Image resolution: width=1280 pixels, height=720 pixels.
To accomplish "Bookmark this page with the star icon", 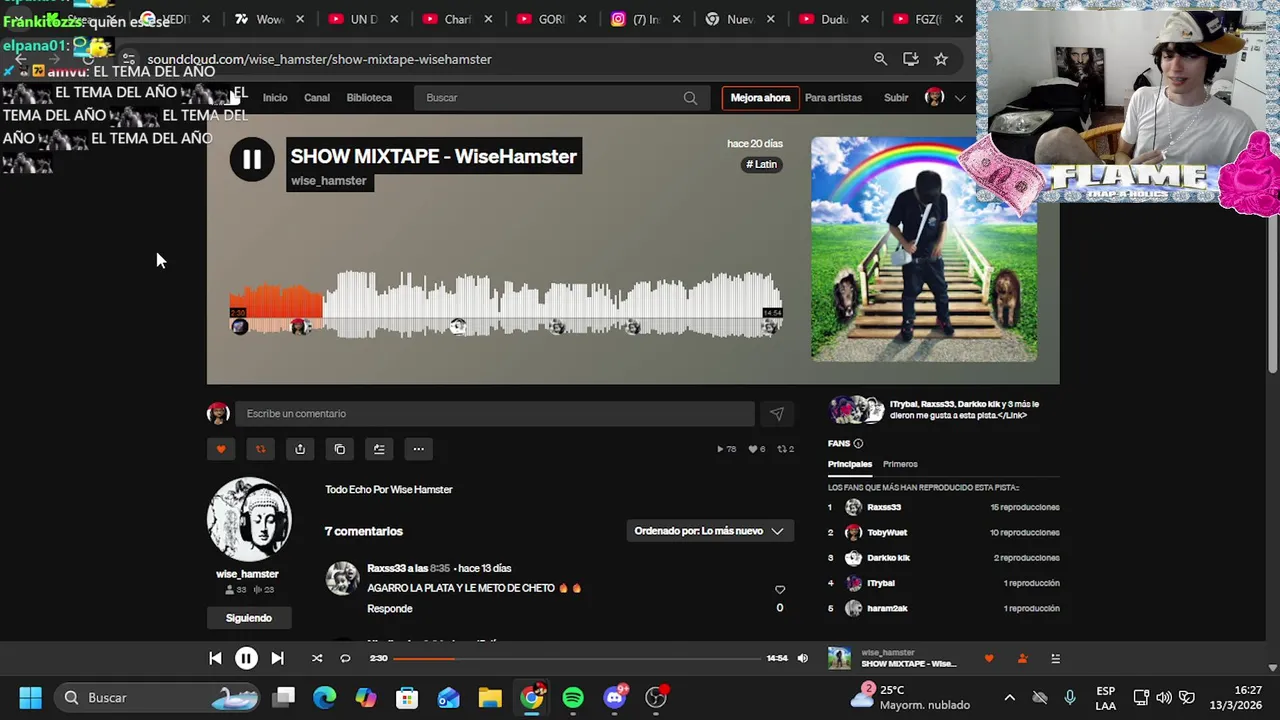I will pyautogui.click(x=941, y=59).
